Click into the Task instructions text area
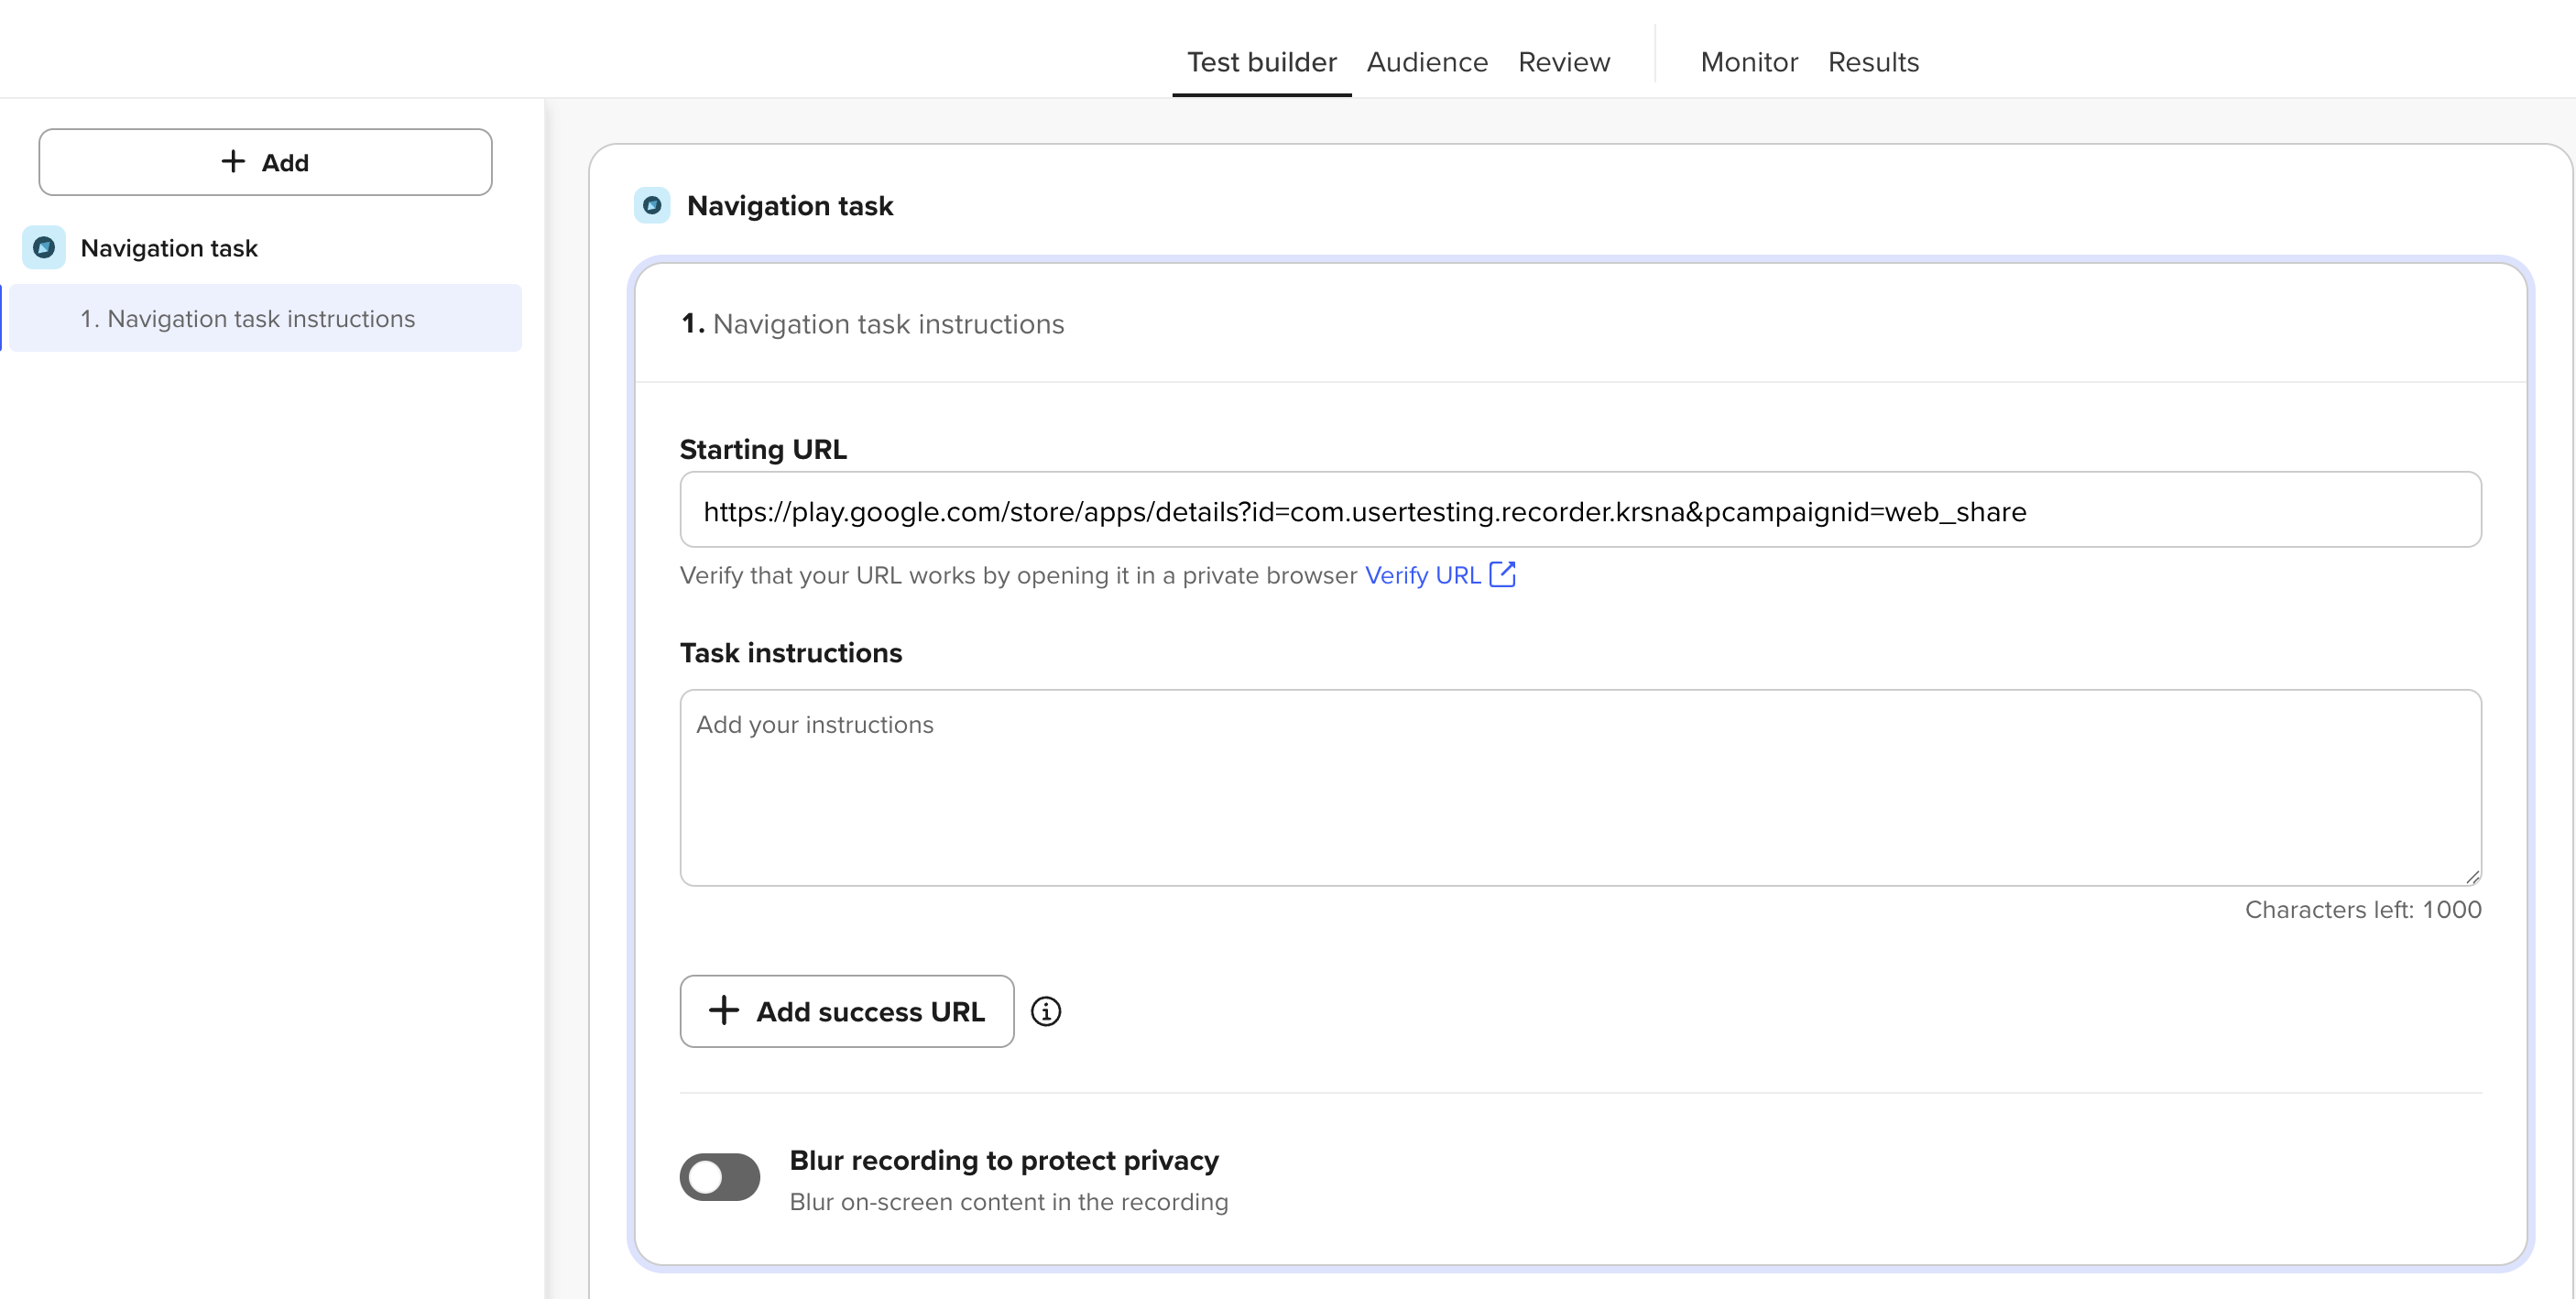 click(1580, 787)
